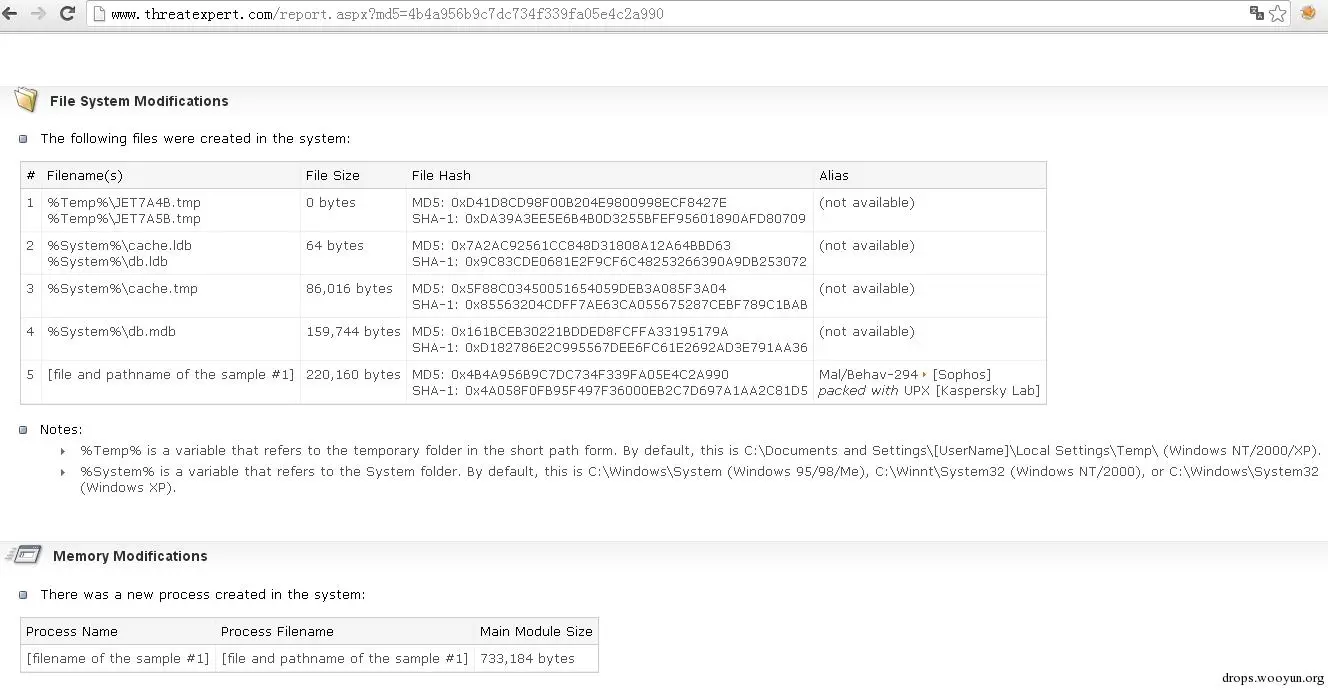Click the small arrow after Mal/Behav-294
The image size is (1328, 690).
(925, 375)
